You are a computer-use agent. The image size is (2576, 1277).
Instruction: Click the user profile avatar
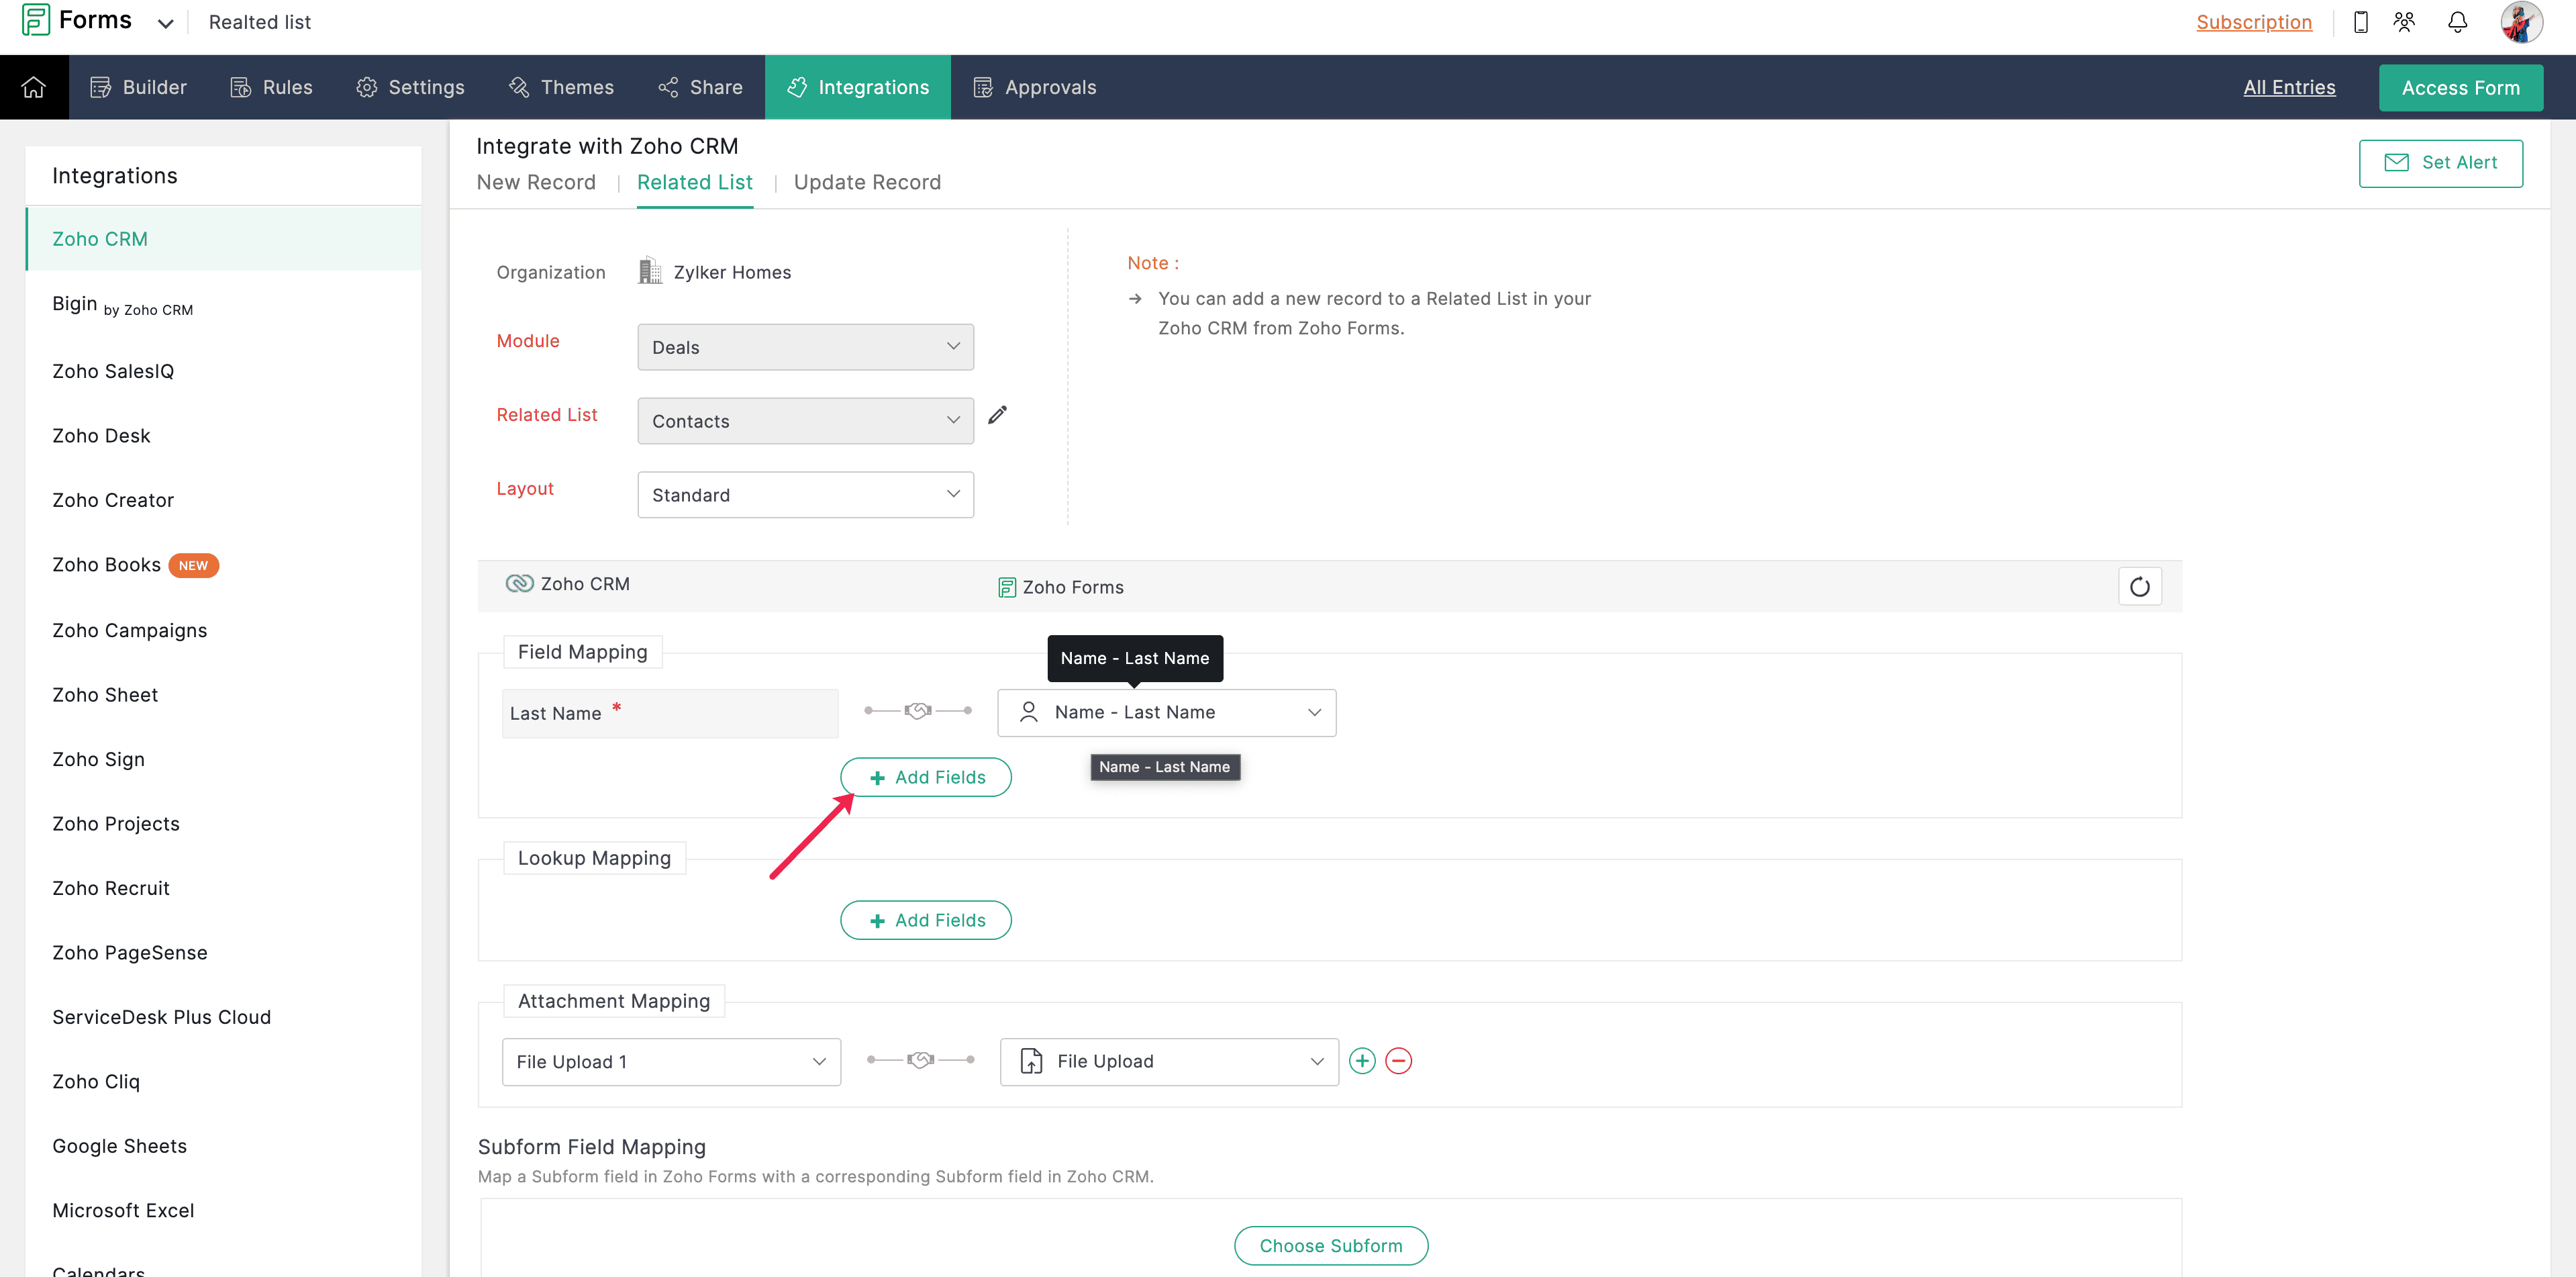click(2520, 22)
